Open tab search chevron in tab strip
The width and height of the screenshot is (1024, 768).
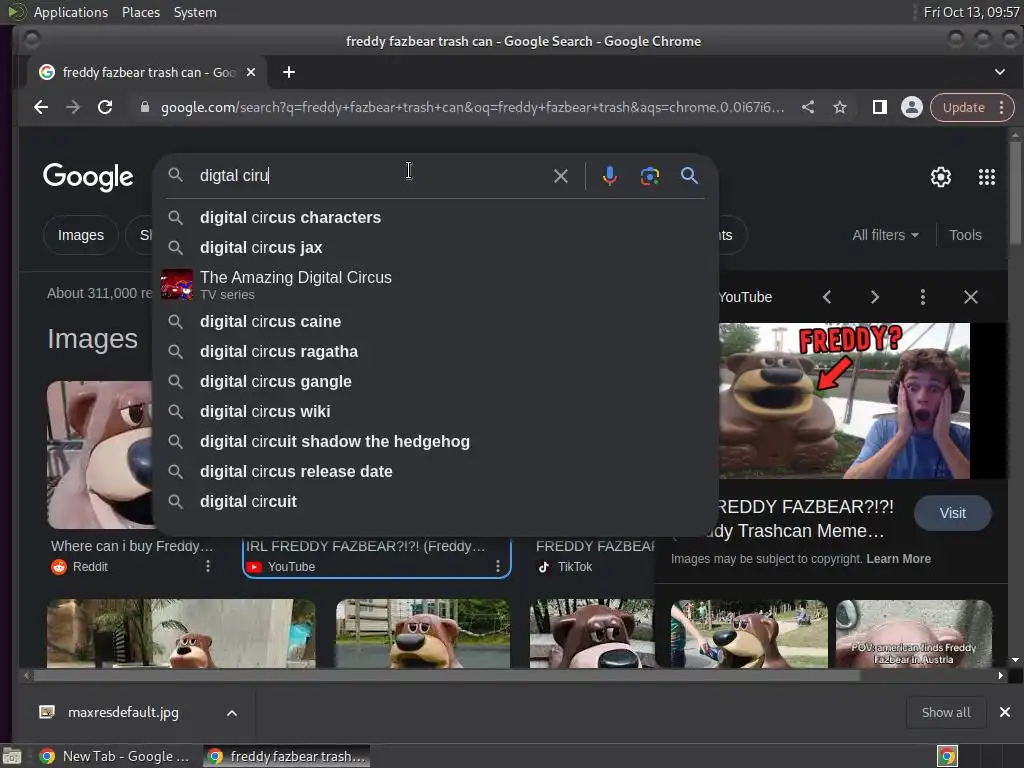1000,72
